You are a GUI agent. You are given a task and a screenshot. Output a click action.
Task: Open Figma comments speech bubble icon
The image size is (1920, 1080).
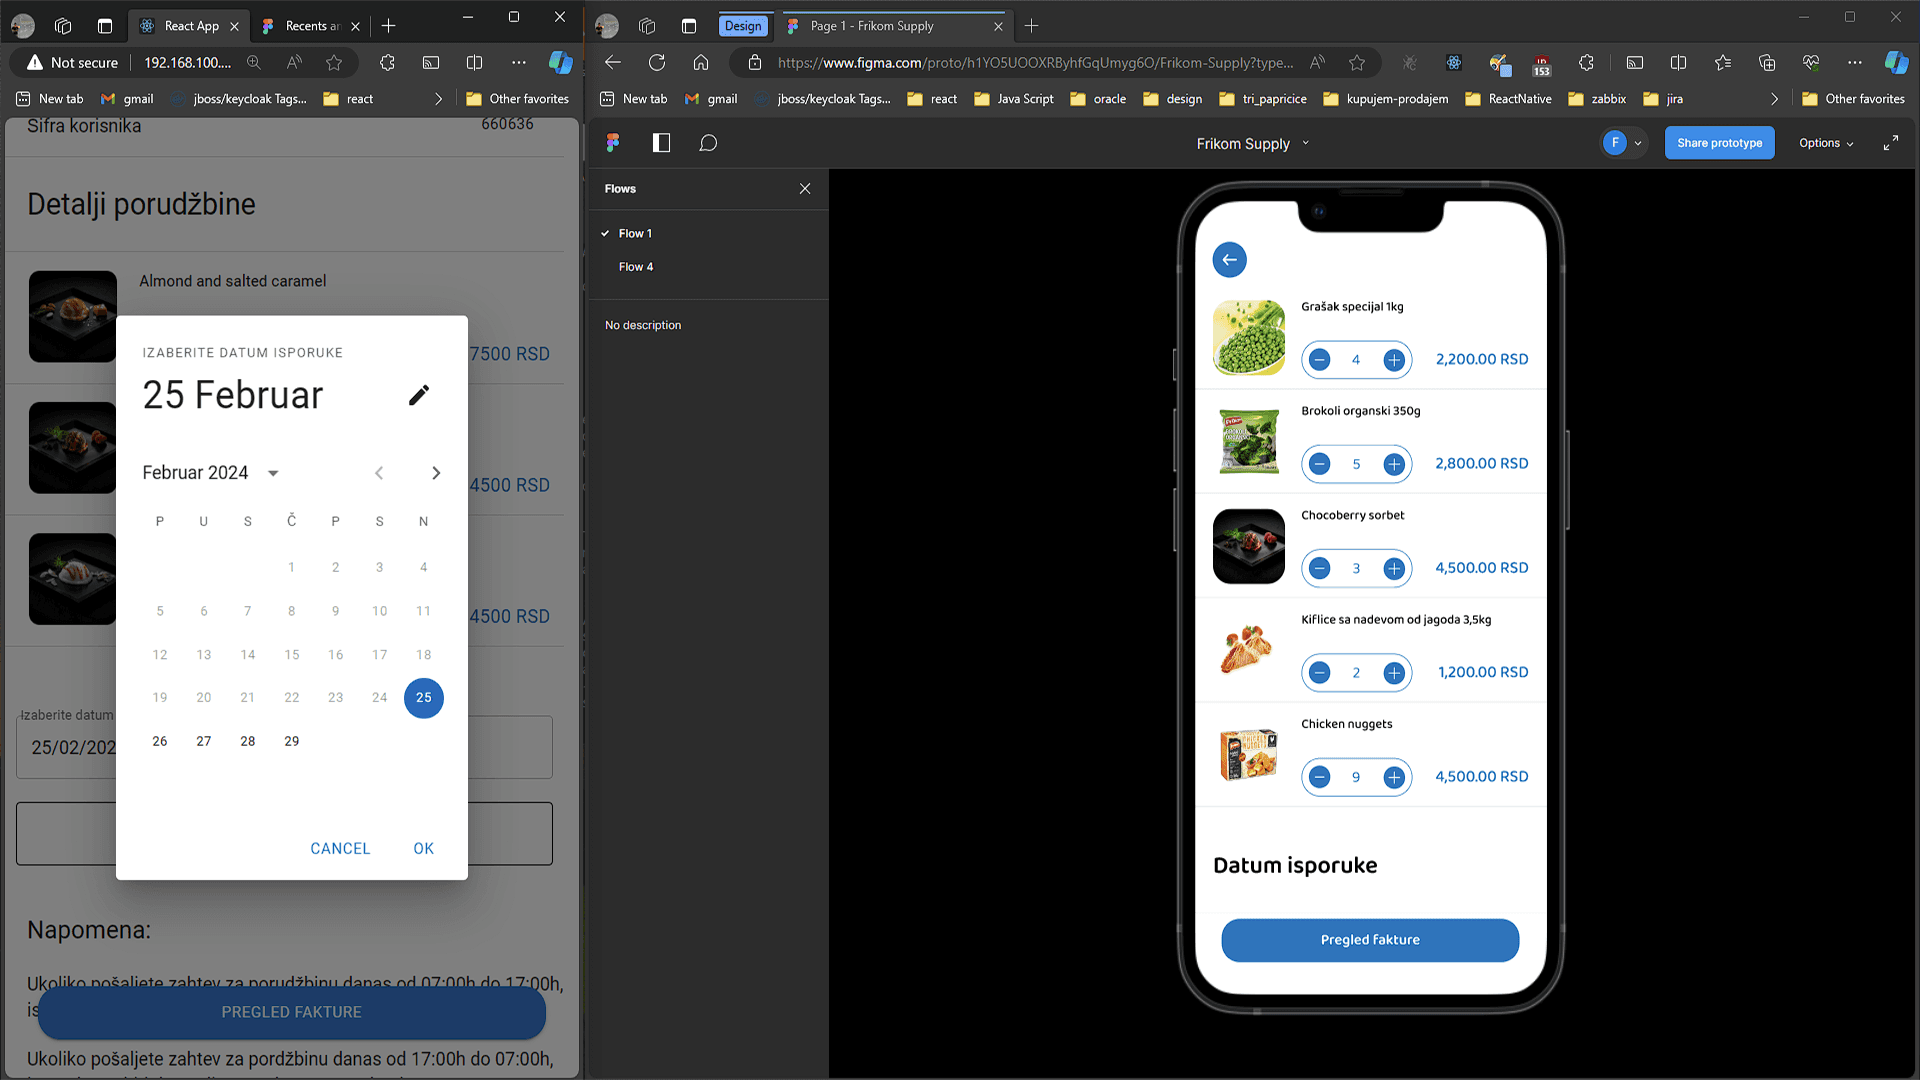708,143
